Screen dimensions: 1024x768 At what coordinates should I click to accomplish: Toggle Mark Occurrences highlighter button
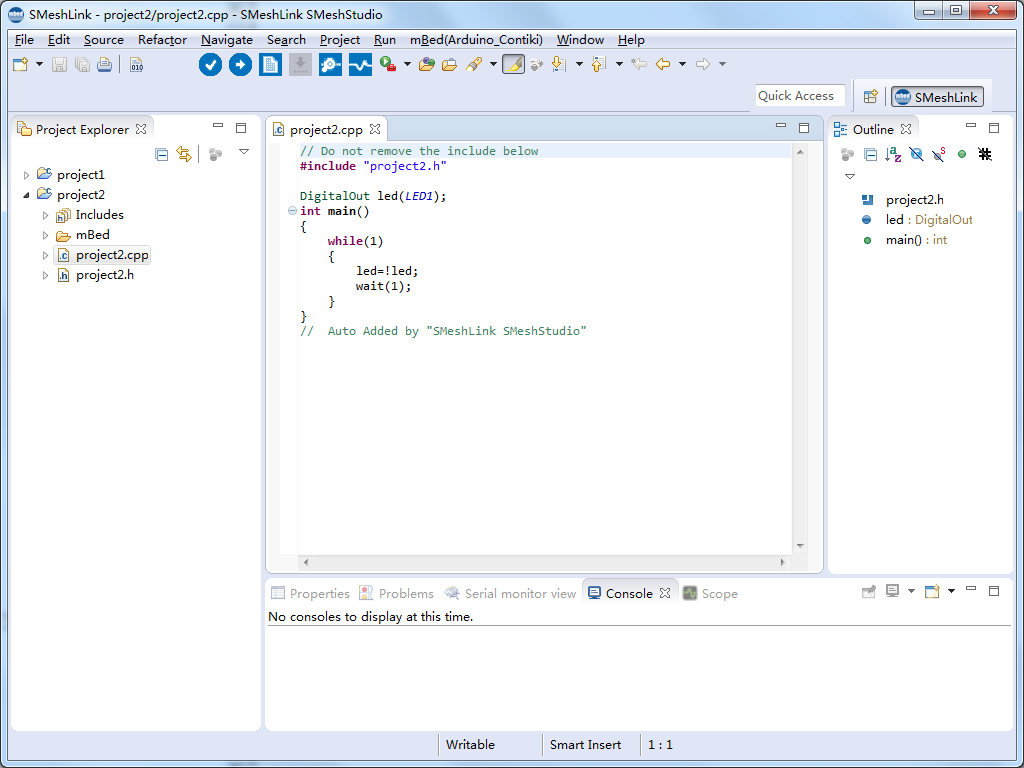tap(513, 64)
